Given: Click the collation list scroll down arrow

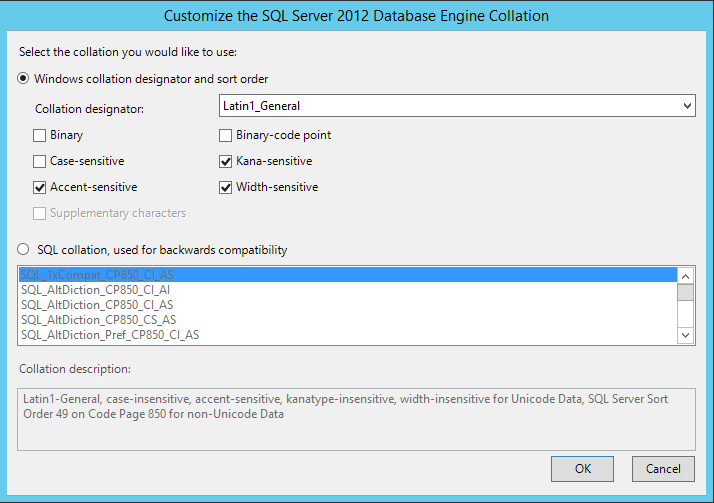Looking at the screenshot, I should coord(685,335).
